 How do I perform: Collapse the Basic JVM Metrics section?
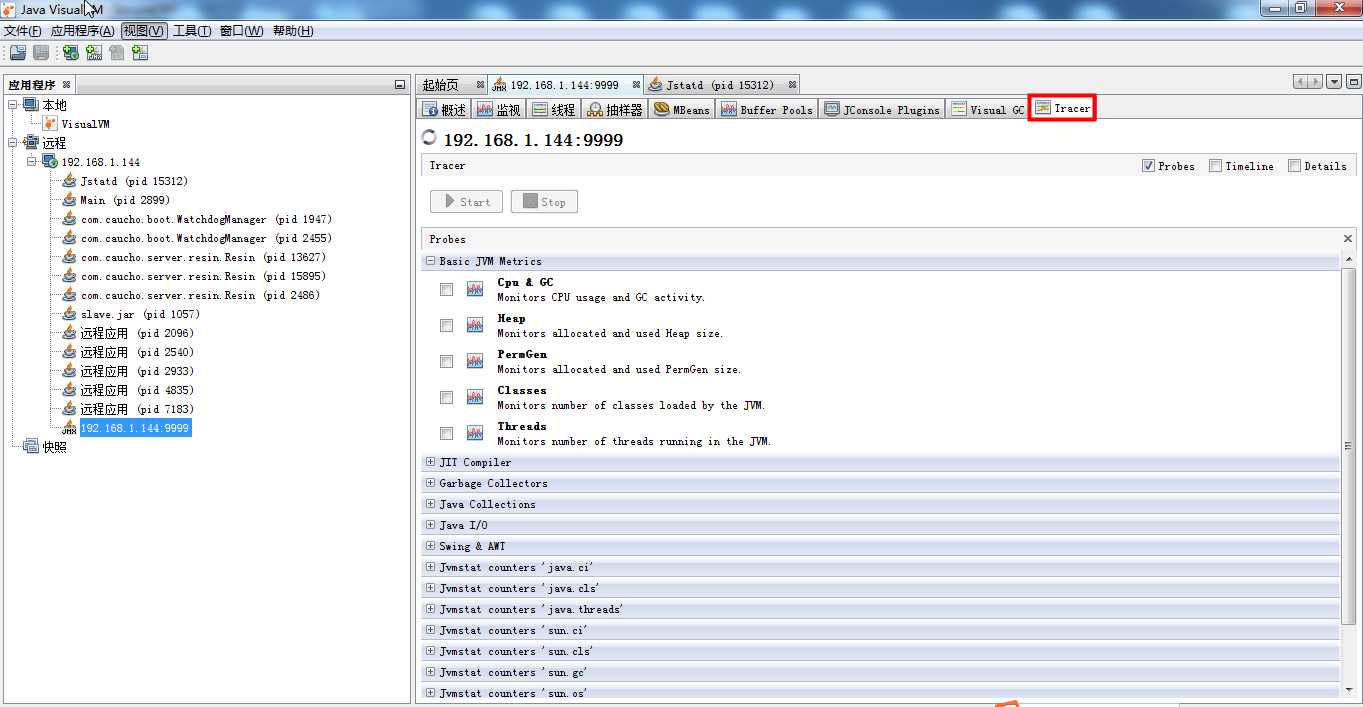pyautogui.click(x=431, y=261)
